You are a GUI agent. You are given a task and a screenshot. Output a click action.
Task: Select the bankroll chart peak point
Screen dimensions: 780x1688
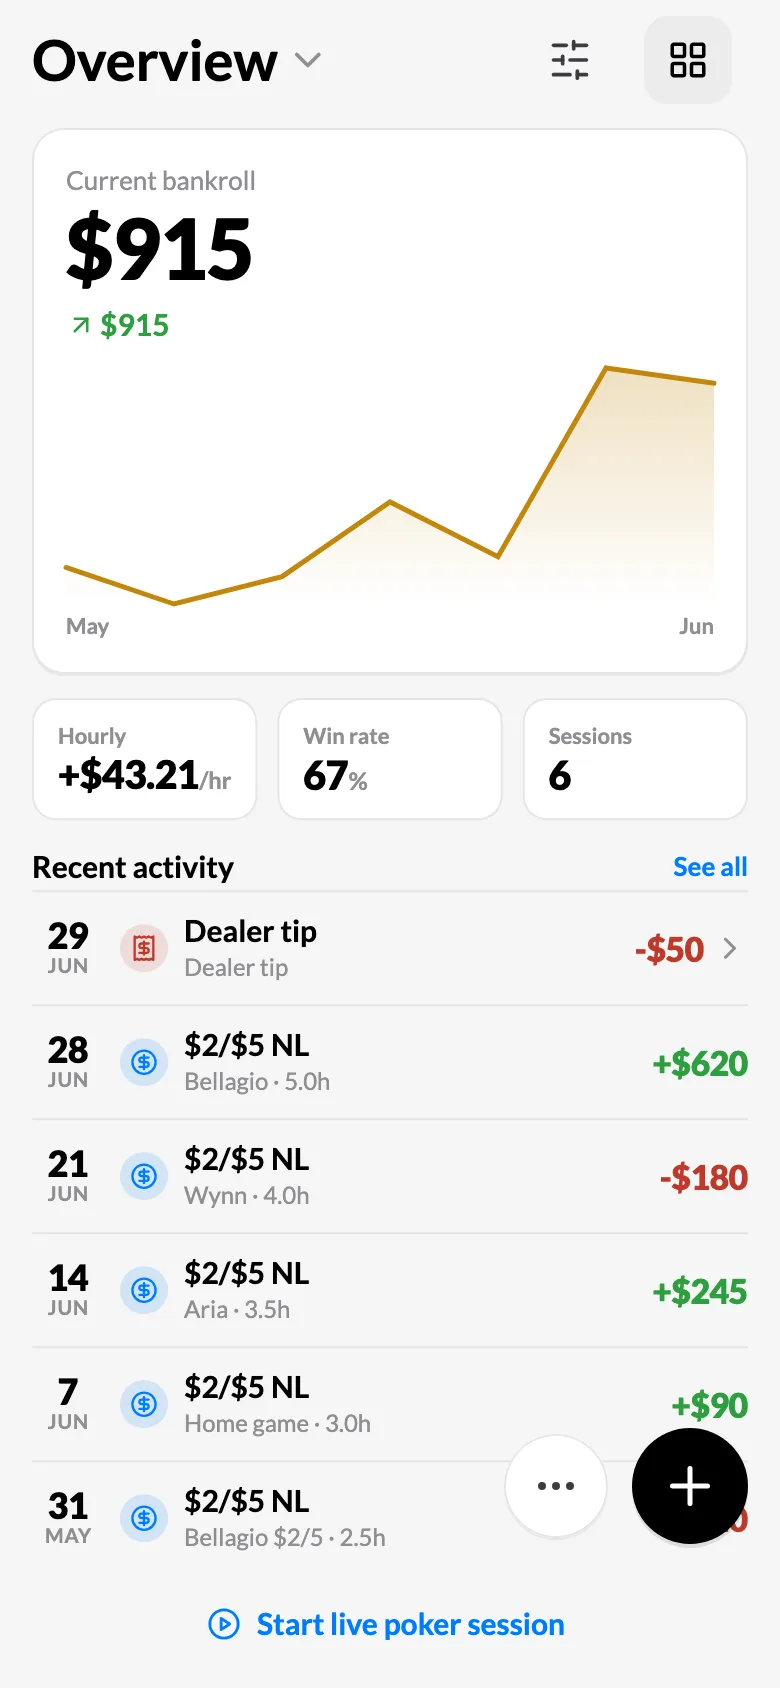(x=606, y=368)
